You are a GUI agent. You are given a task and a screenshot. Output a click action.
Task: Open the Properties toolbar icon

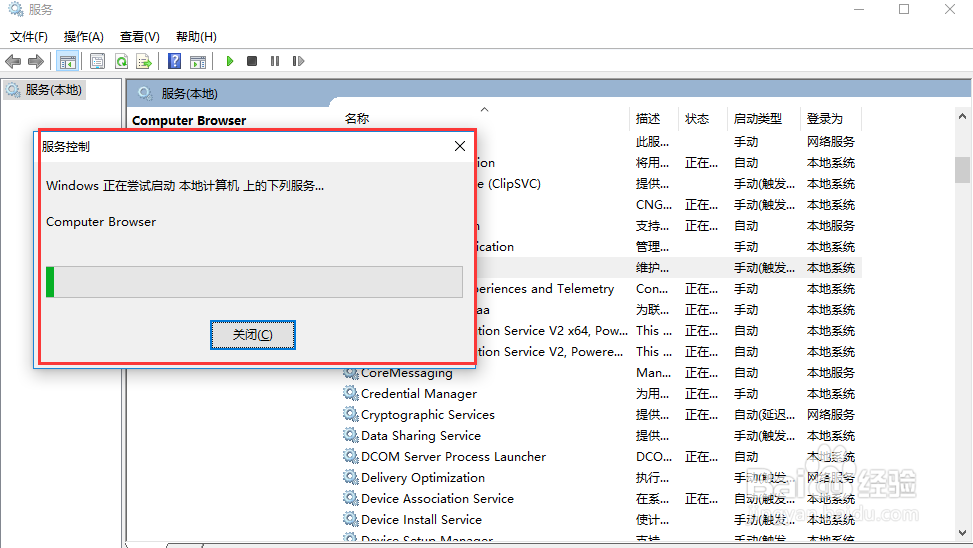(97, 61)
